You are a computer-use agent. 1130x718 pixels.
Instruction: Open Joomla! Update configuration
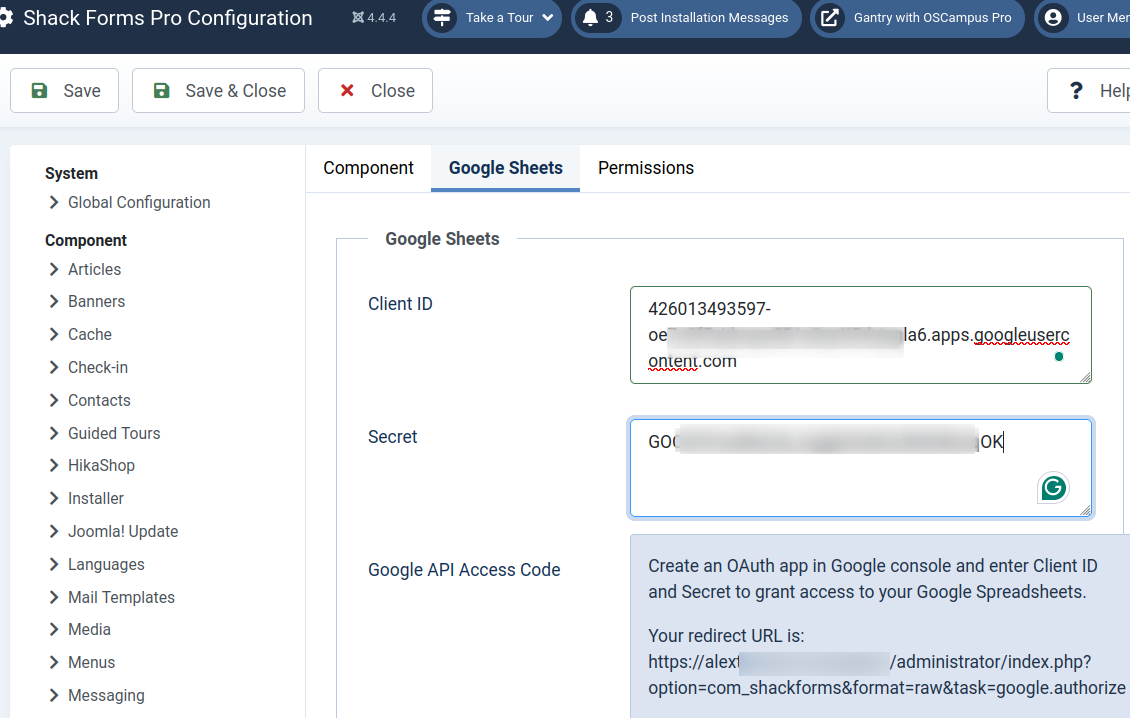coord(123,532)
